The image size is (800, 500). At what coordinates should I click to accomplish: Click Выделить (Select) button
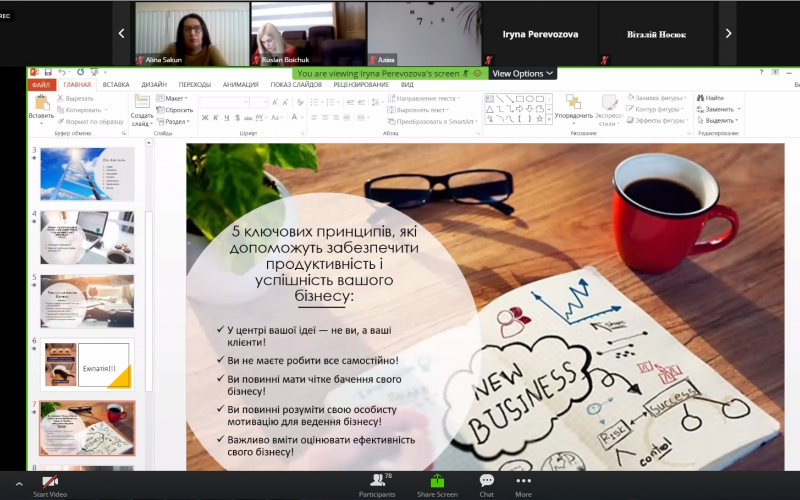pos(717,120)
